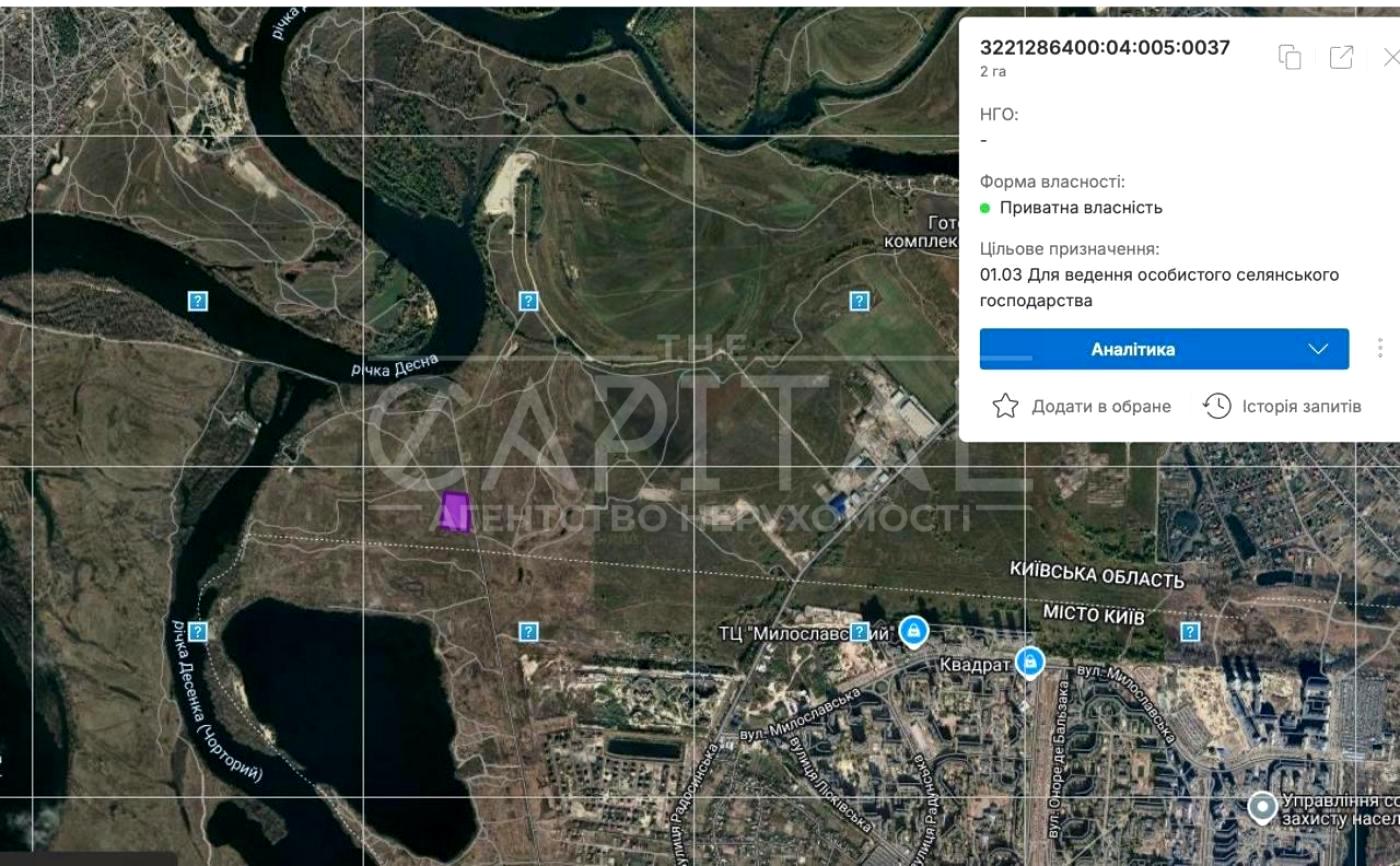Close the parcel info panel
This screenshot has width=1400, height=866.
(1391, 58)
